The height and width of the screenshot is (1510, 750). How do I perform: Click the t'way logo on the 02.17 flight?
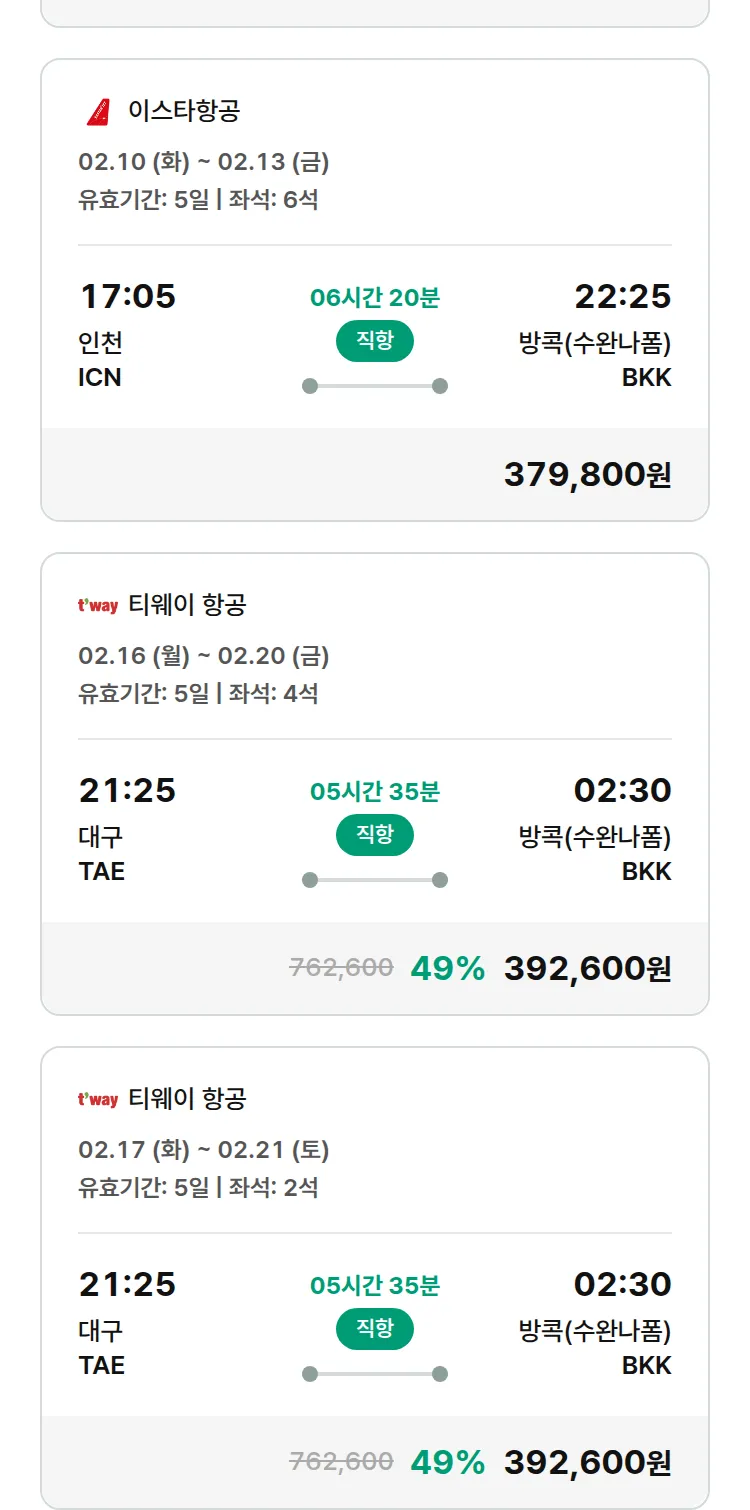coord(98,1099)
